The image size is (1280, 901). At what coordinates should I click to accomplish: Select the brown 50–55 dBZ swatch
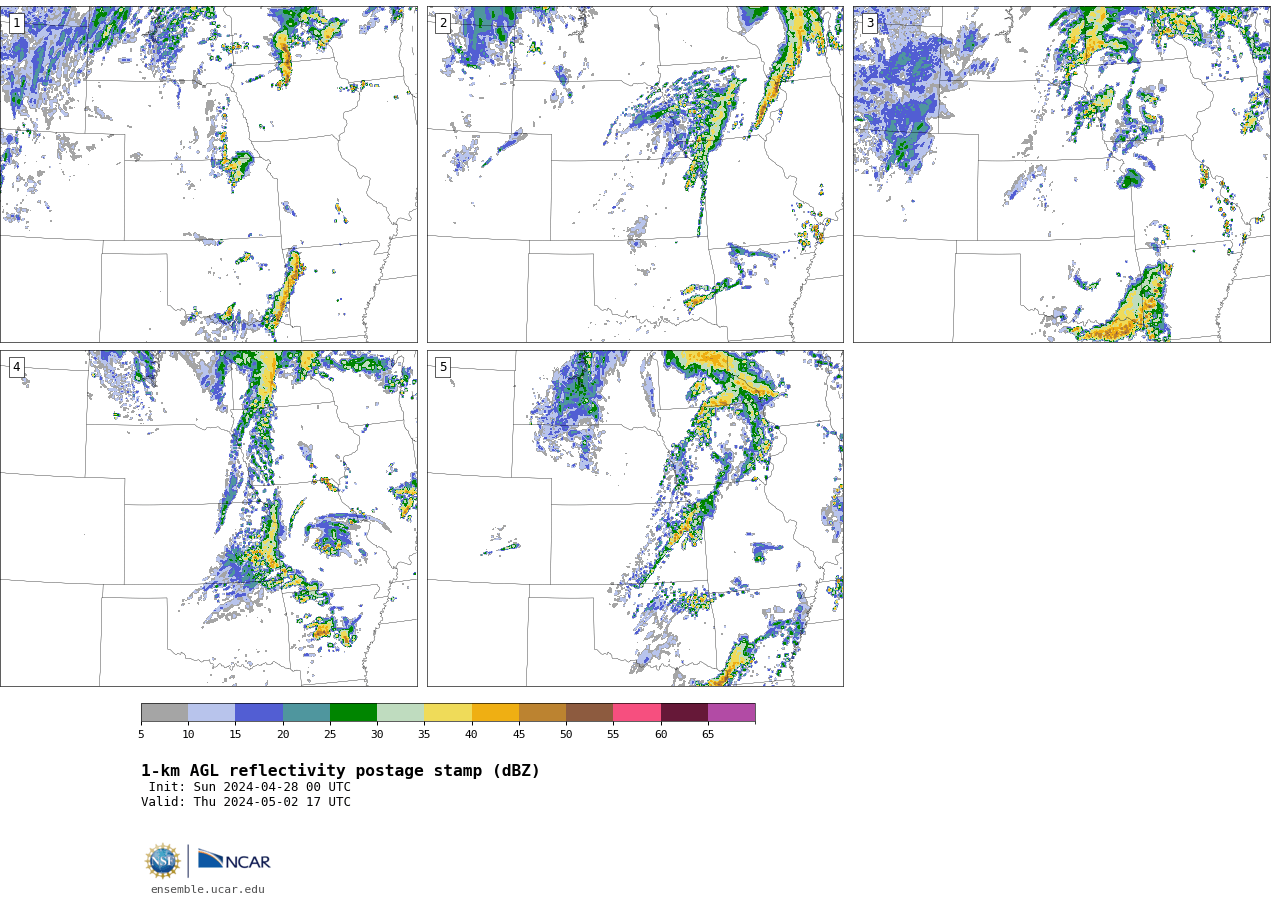click(589, 712)
